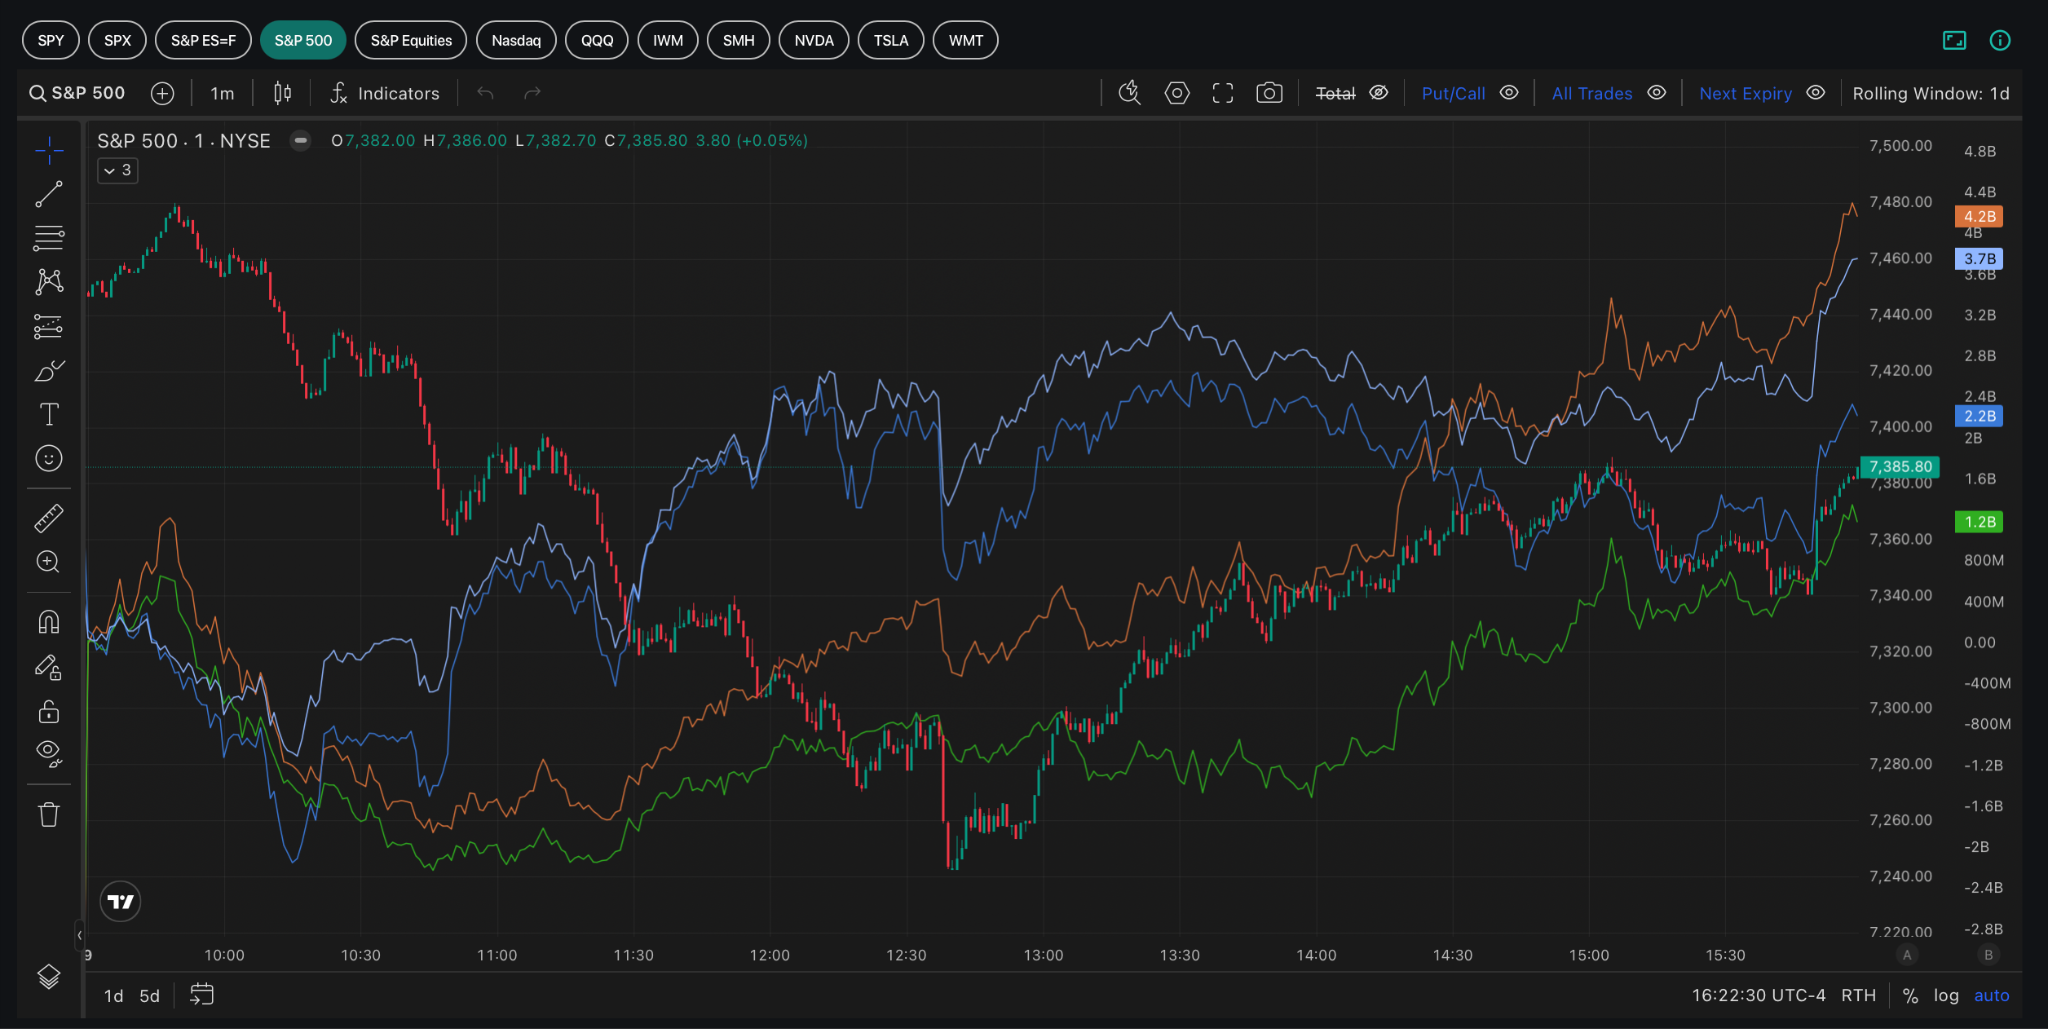The width and height of the screenshot is (2048, 1029).
Task: Toggle visibility eye next to All Trades
Action: click(x=1656, y=93)
